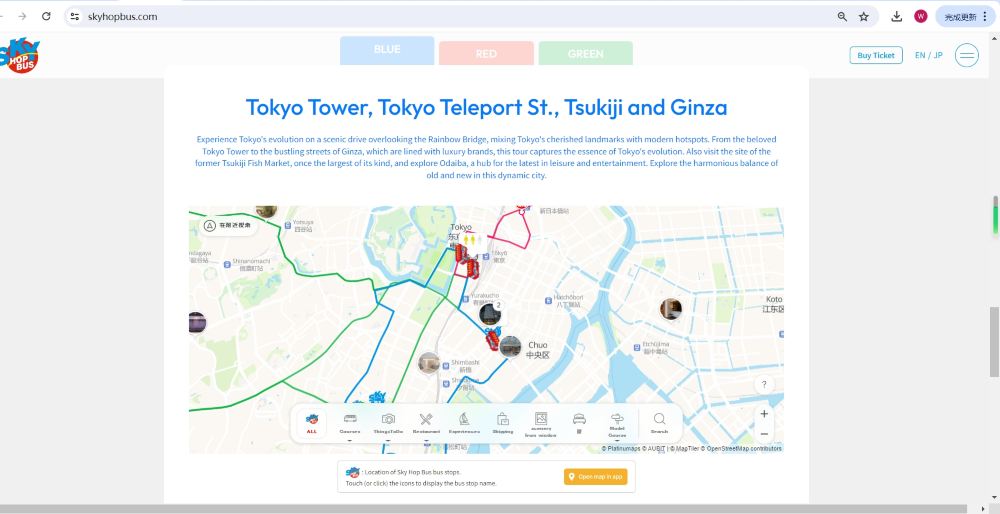
Task: Open photo thumbnail at map left edge
Action: pos(197,323)
